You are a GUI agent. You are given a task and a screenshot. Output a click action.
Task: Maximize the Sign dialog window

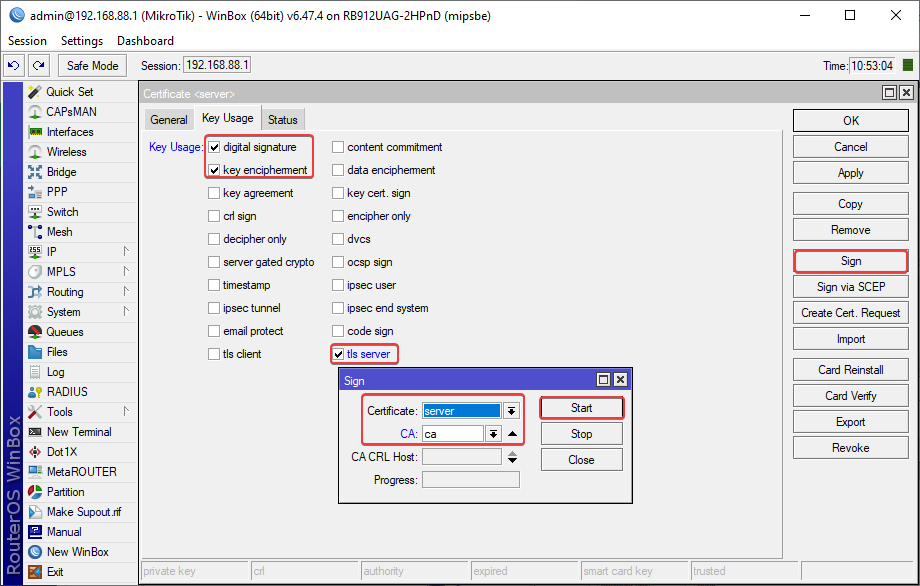[x=603, y=380]
